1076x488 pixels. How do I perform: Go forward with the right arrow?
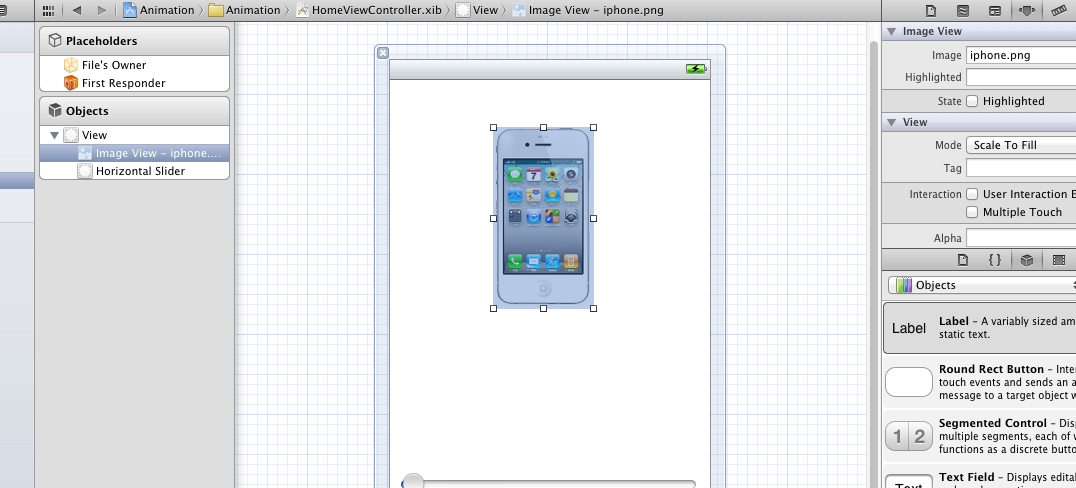(x=102, y=10)
